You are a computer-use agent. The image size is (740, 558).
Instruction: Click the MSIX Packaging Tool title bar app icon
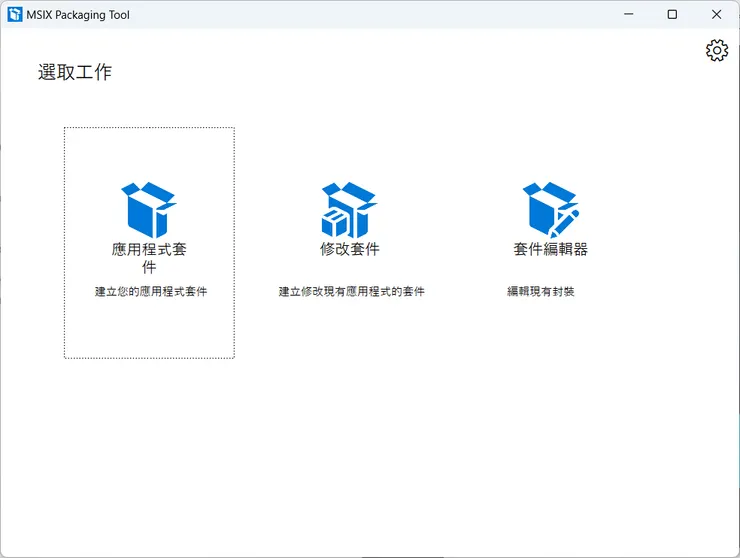[x=15, y=15]
